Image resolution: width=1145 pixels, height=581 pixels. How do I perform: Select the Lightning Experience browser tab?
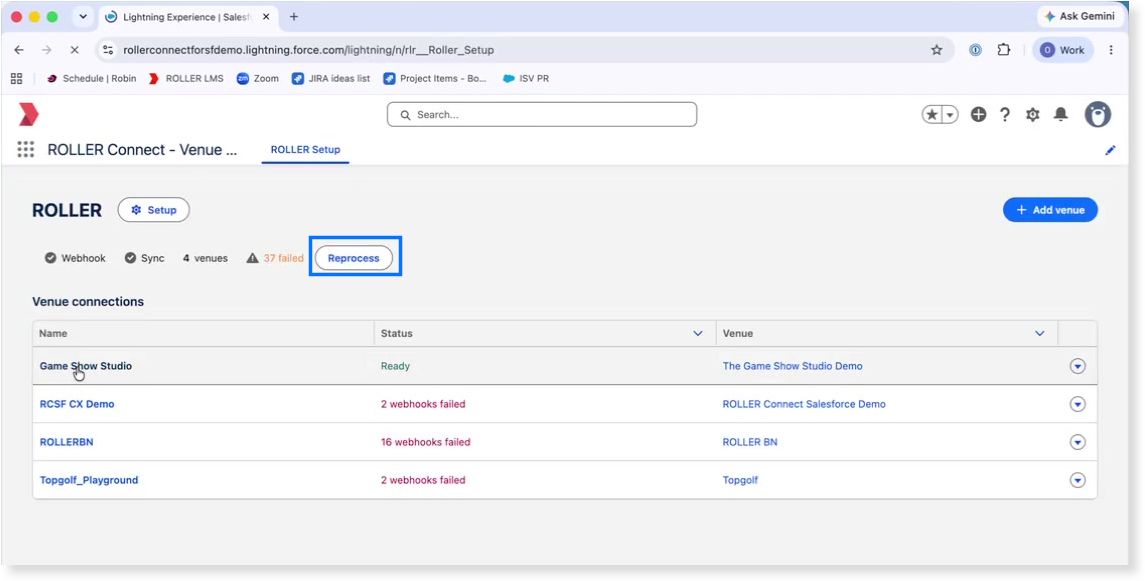[187, 17]
